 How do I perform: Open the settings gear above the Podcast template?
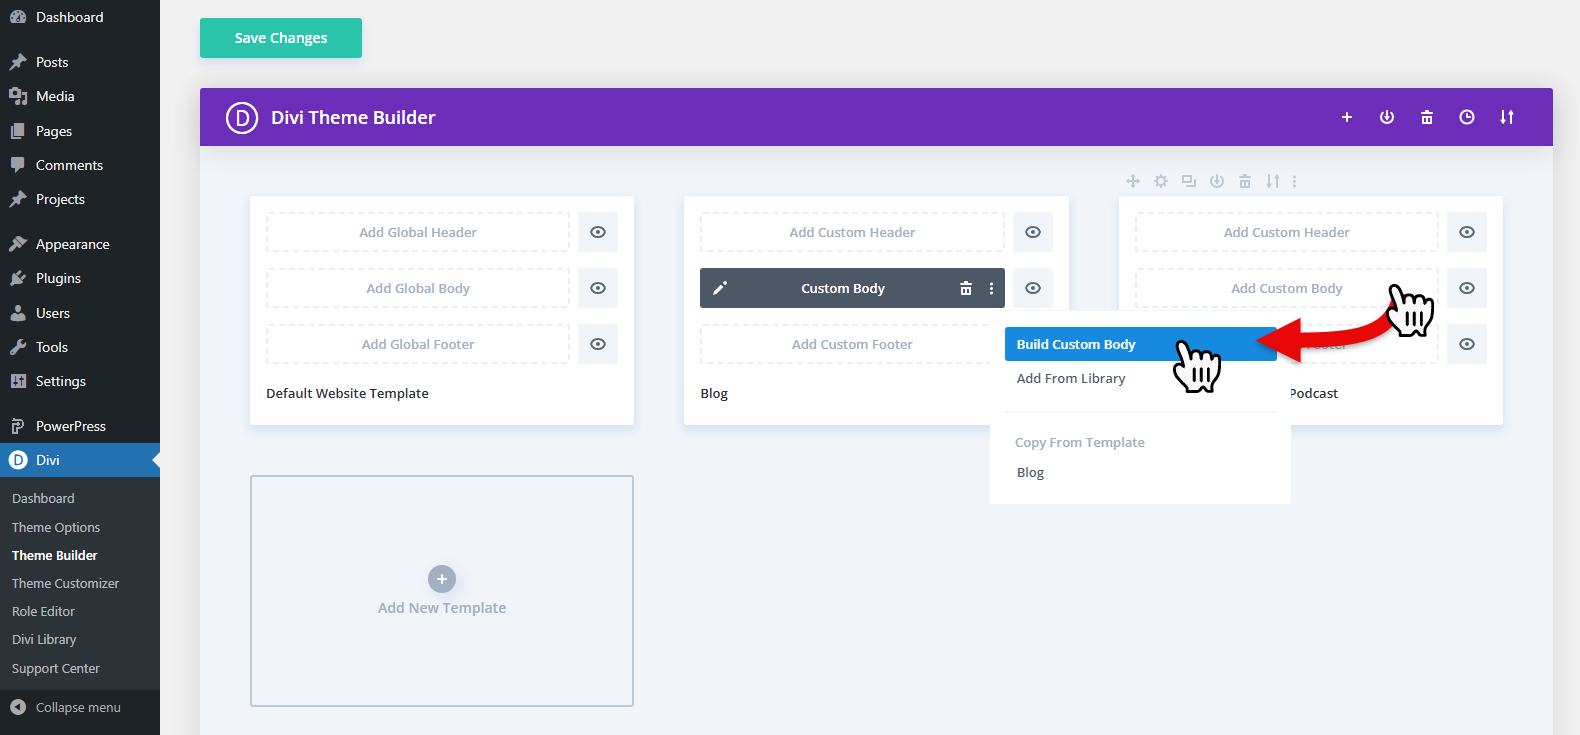(x=1161, y=181)
